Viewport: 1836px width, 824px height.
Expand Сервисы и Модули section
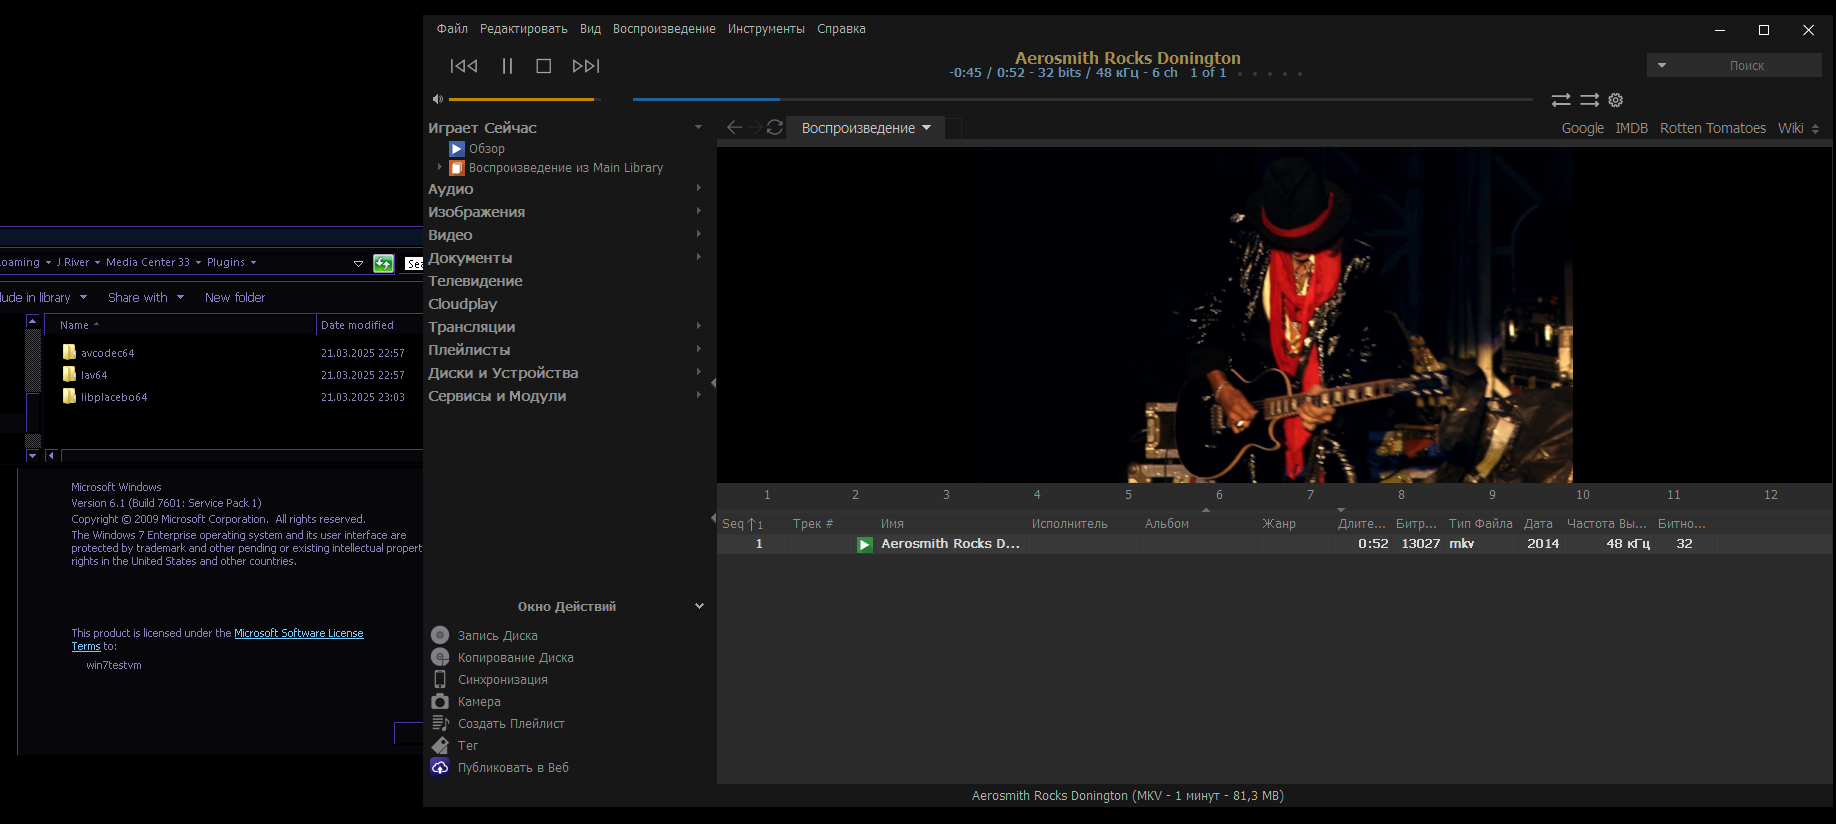pyautogui.click(x=698, y=395)
